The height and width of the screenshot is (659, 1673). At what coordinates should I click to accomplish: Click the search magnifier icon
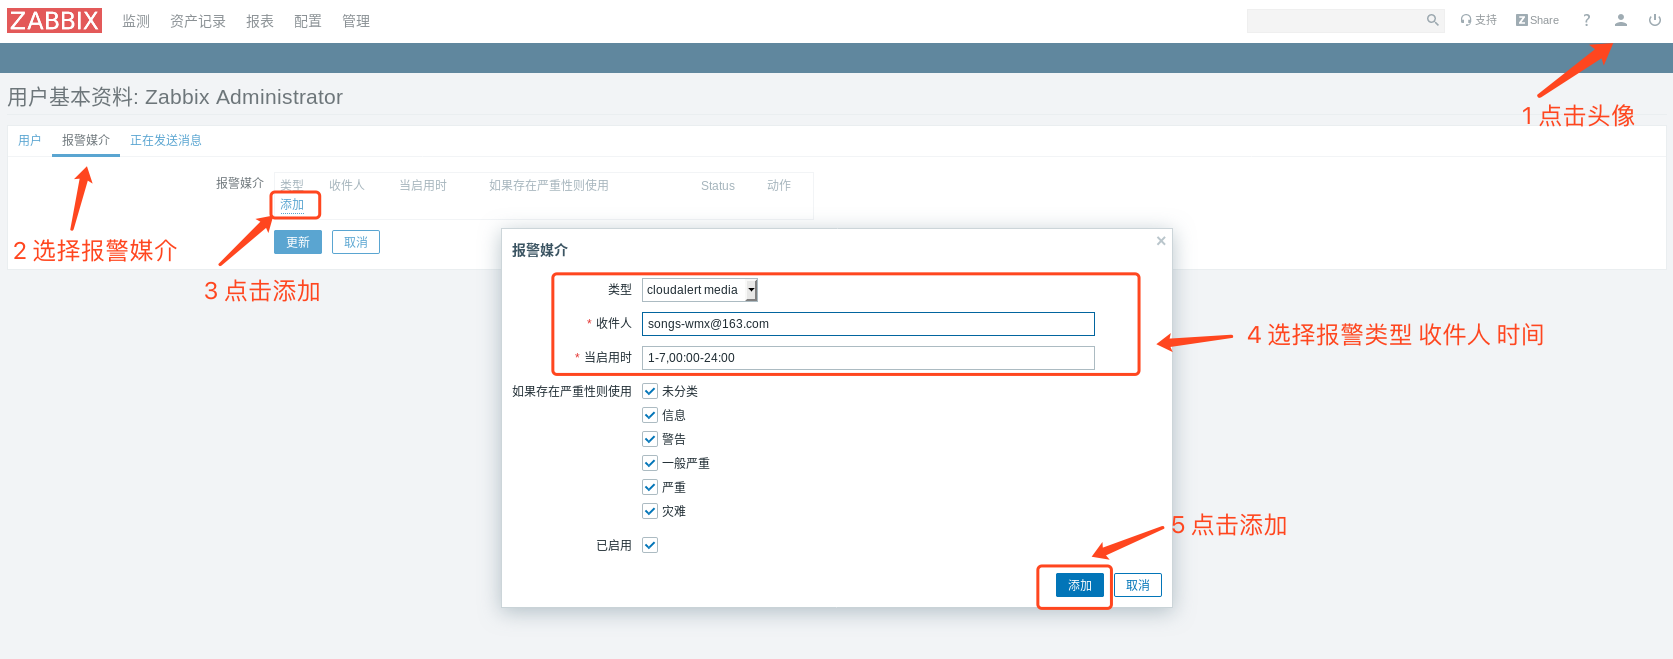pyautogui.click(x=1432, y=20)
